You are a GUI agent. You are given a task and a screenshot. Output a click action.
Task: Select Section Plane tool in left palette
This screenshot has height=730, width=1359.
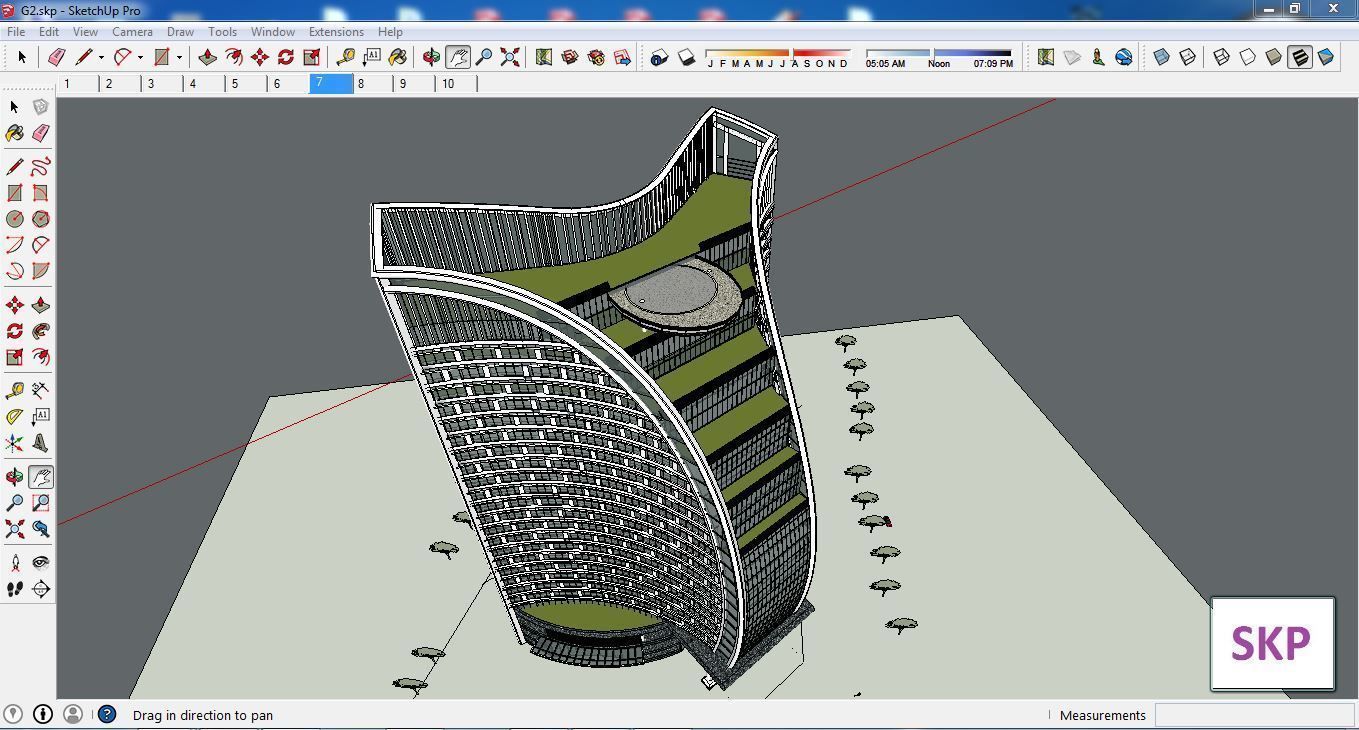point(41,588)
